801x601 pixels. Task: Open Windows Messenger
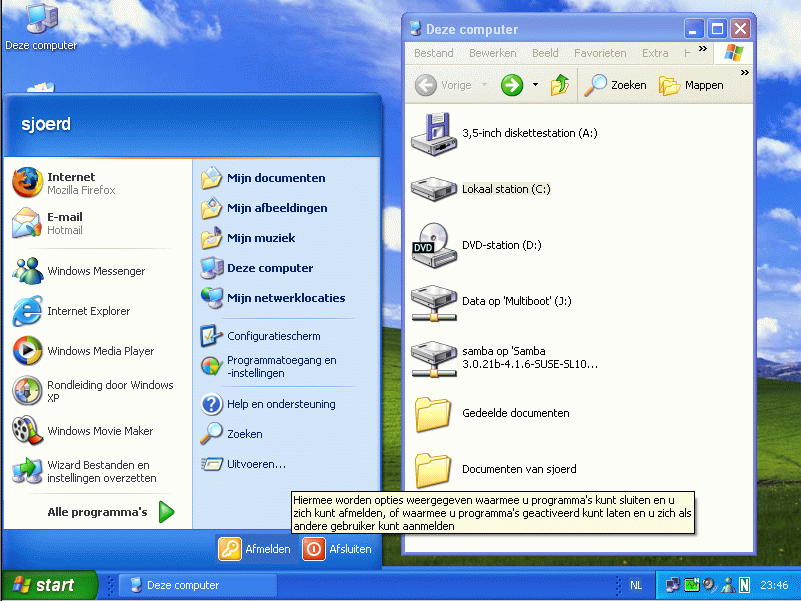(x=78, y=271)
